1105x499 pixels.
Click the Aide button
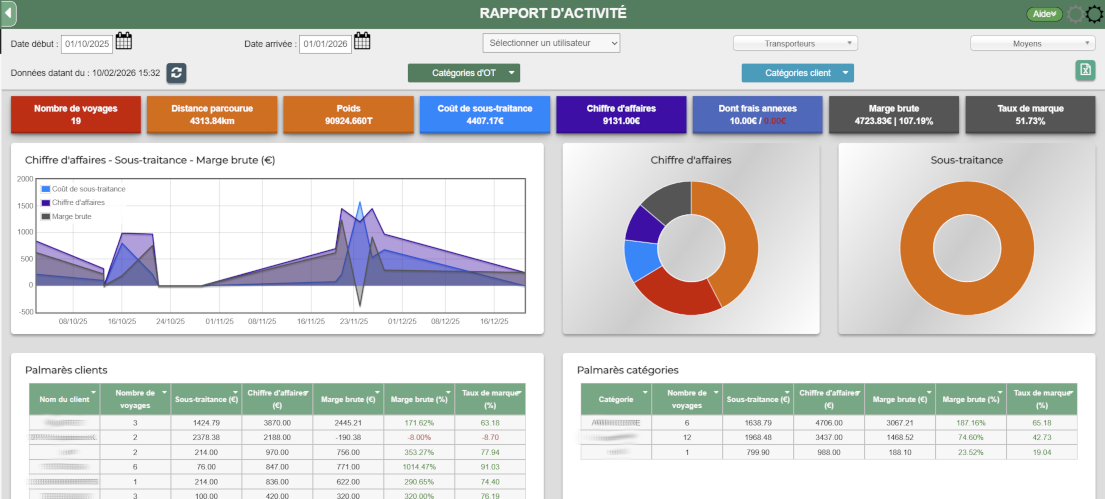pos(1044,14)
